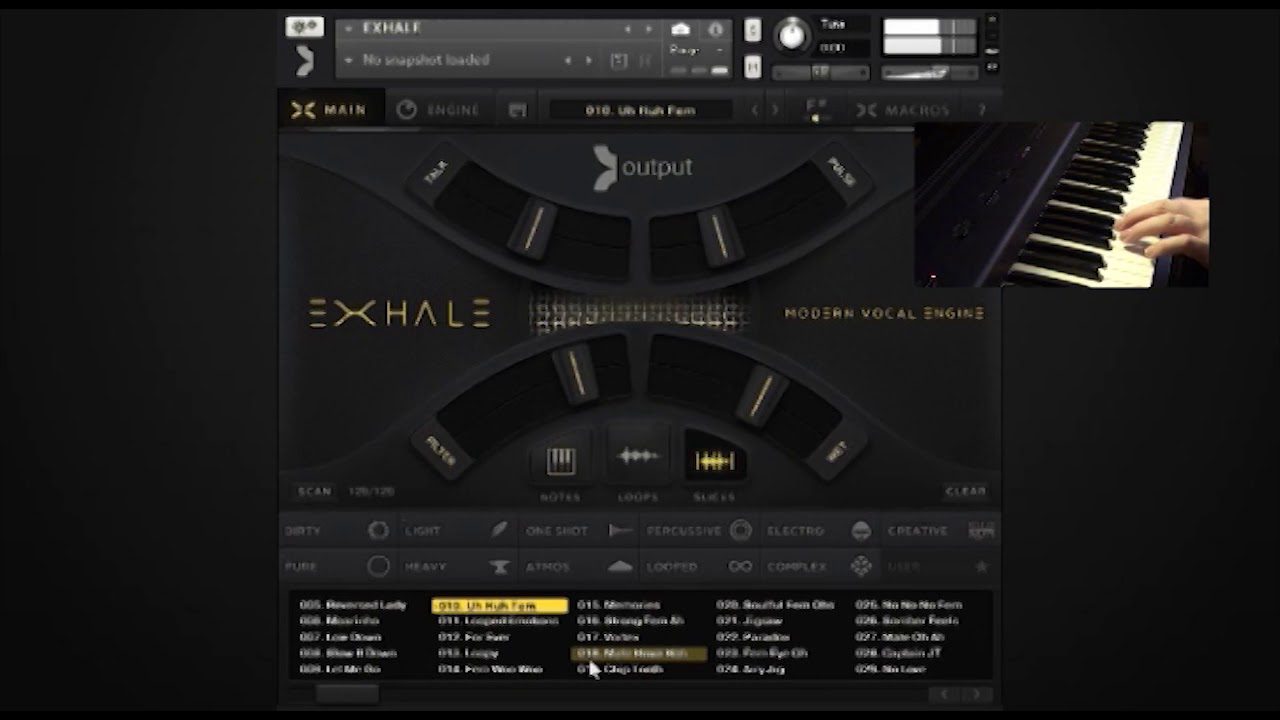The height and width of the screenshot is (720, 1280).
Task: Select preset 029. No Love
Action: [890, 669]
